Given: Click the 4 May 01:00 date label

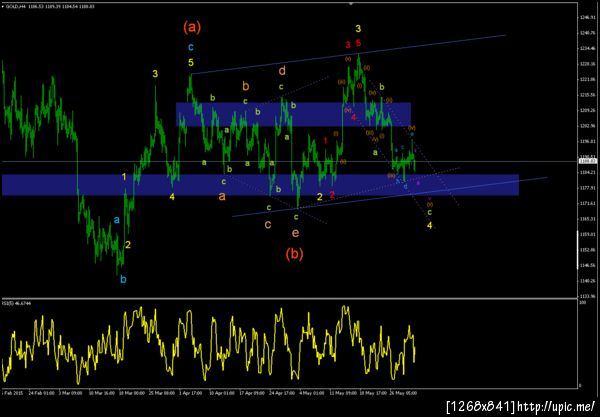Looking at the screenshot, I should pos(311,393).
